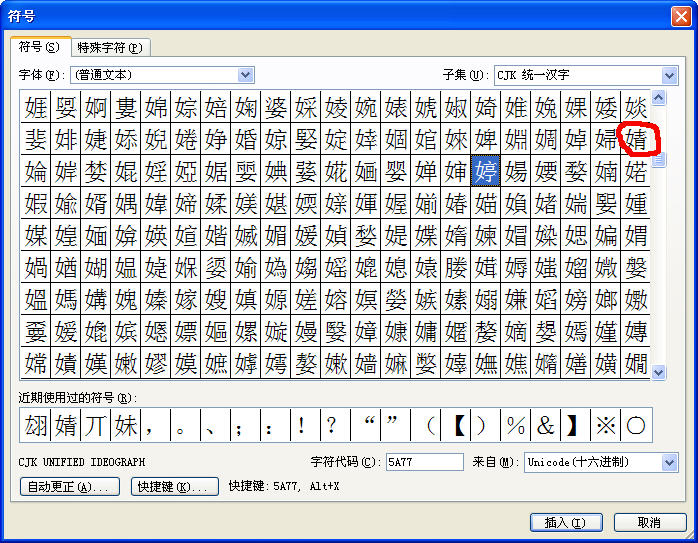Click the 插入(I) button
Screen dimensions: 698x543
coord(566,523)
